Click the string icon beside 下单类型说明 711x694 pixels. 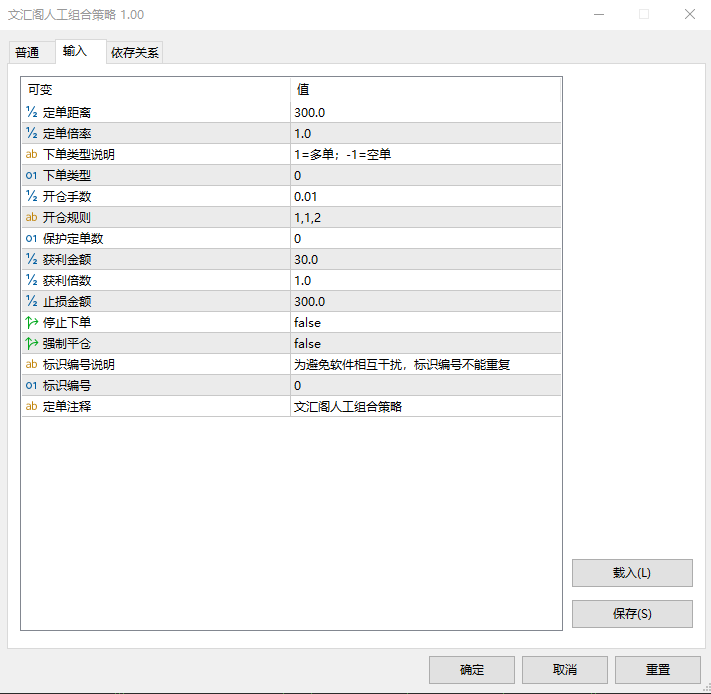click(31, 155)
